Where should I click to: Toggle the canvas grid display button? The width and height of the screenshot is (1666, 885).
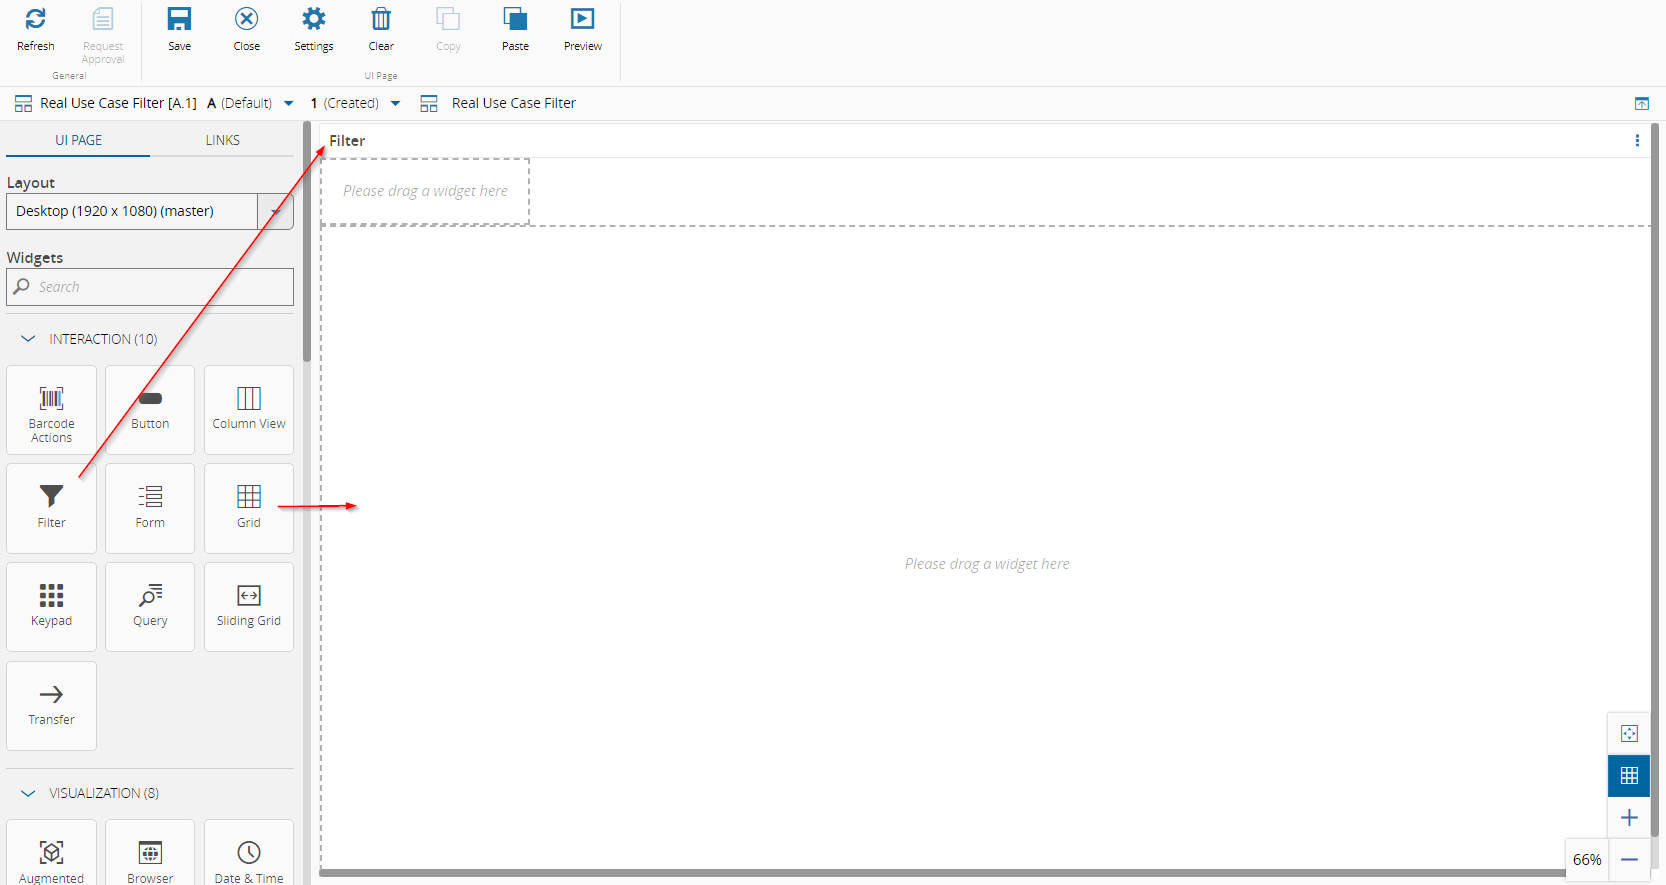point(1629,775)
